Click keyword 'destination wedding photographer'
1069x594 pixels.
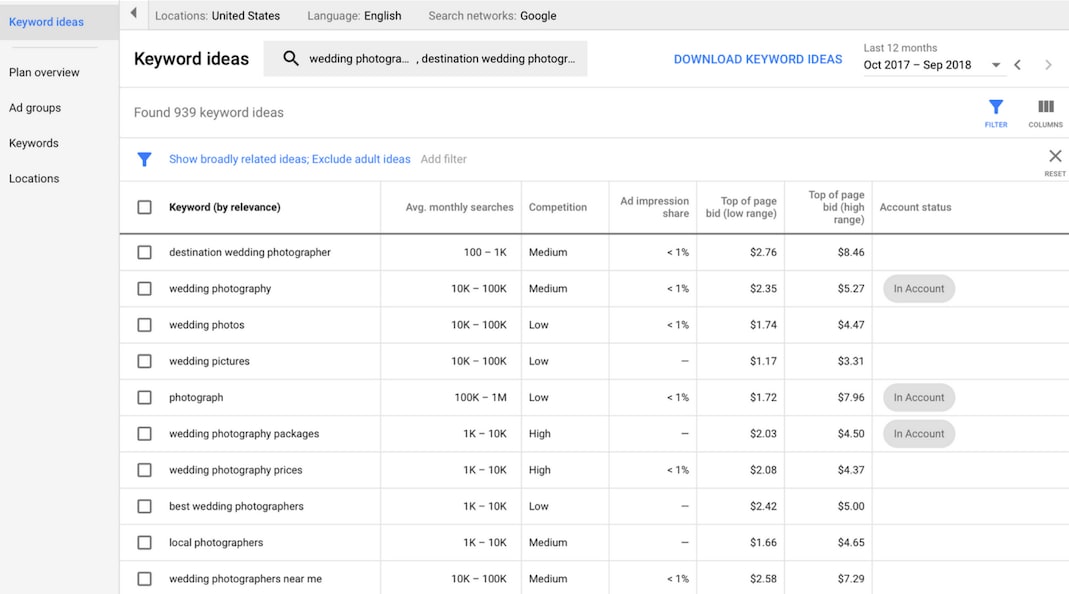point(250,252)
